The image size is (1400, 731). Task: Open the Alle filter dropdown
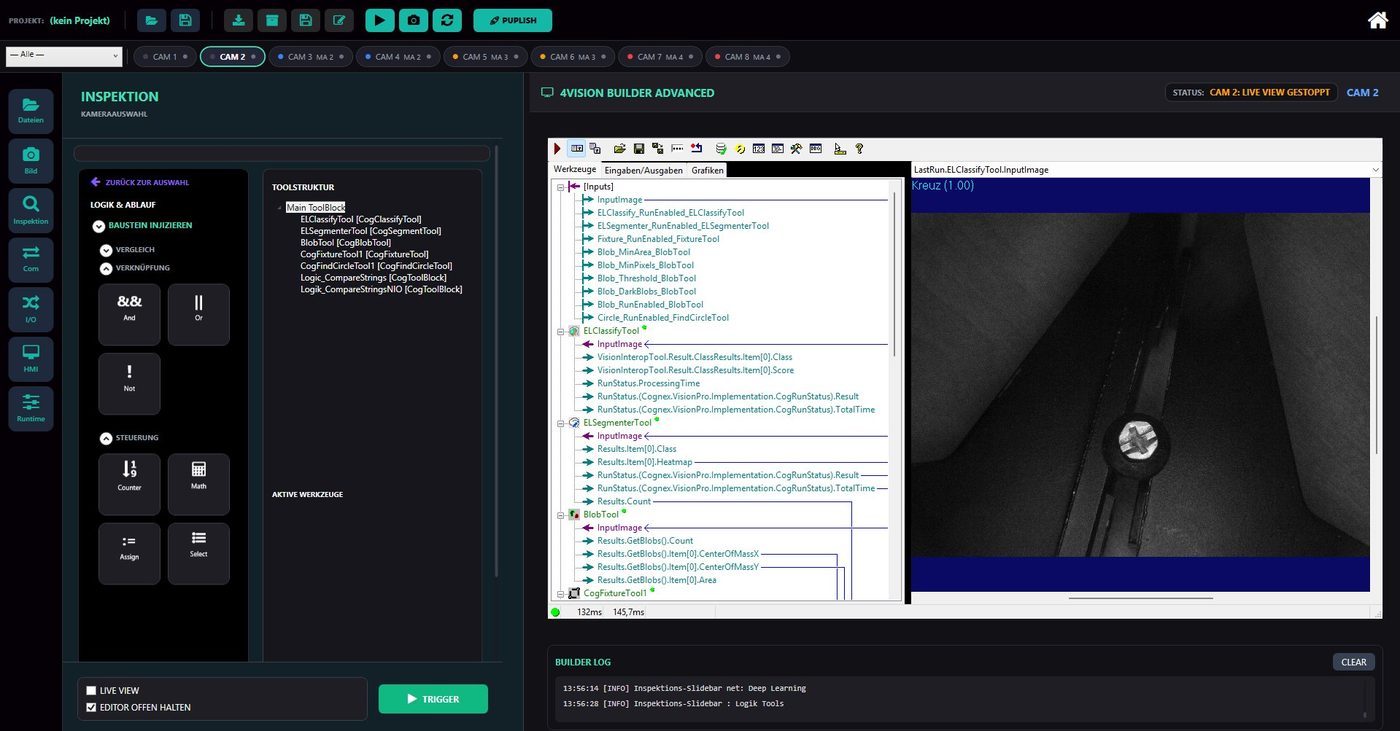click(64, 57)
